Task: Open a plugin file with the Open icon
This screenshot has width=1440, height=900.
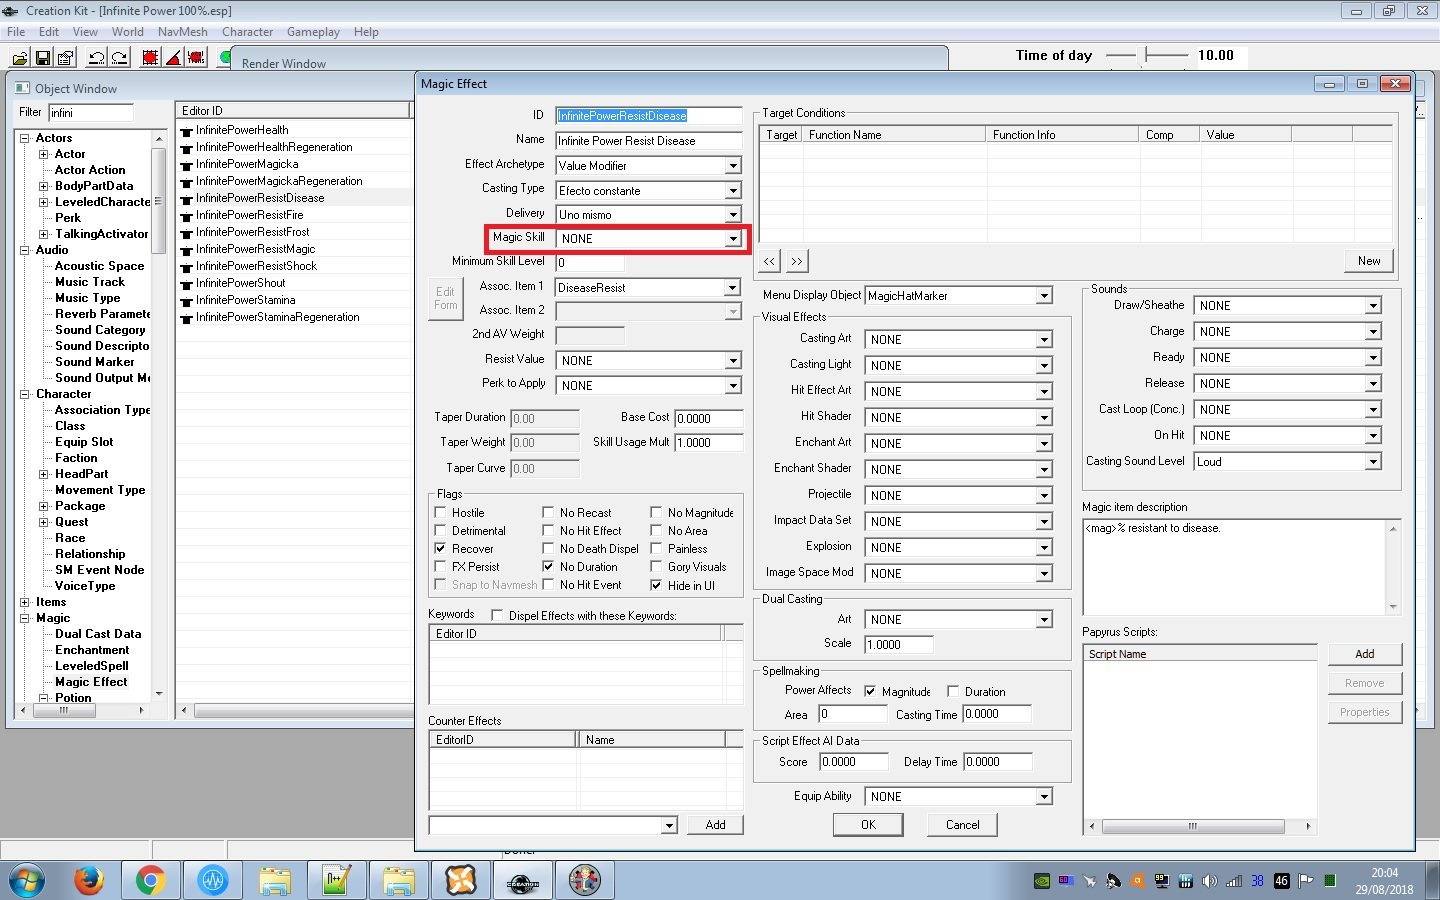Action: pyautogui.click(x=19, y=57)
